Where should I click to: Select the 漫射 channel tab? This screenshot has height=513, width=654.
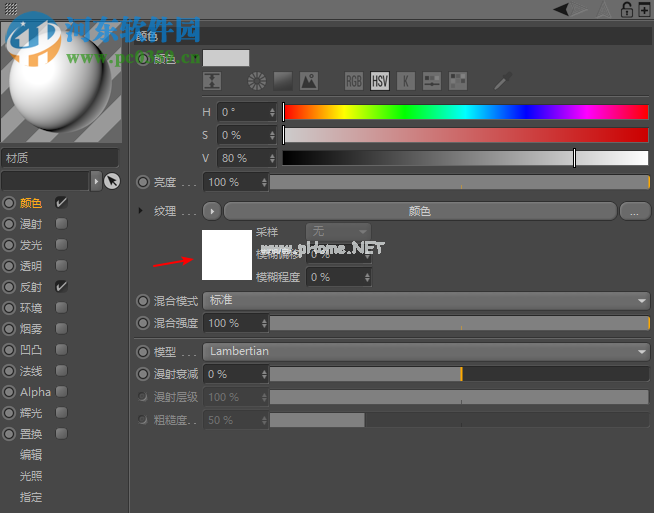pos(31,224)
